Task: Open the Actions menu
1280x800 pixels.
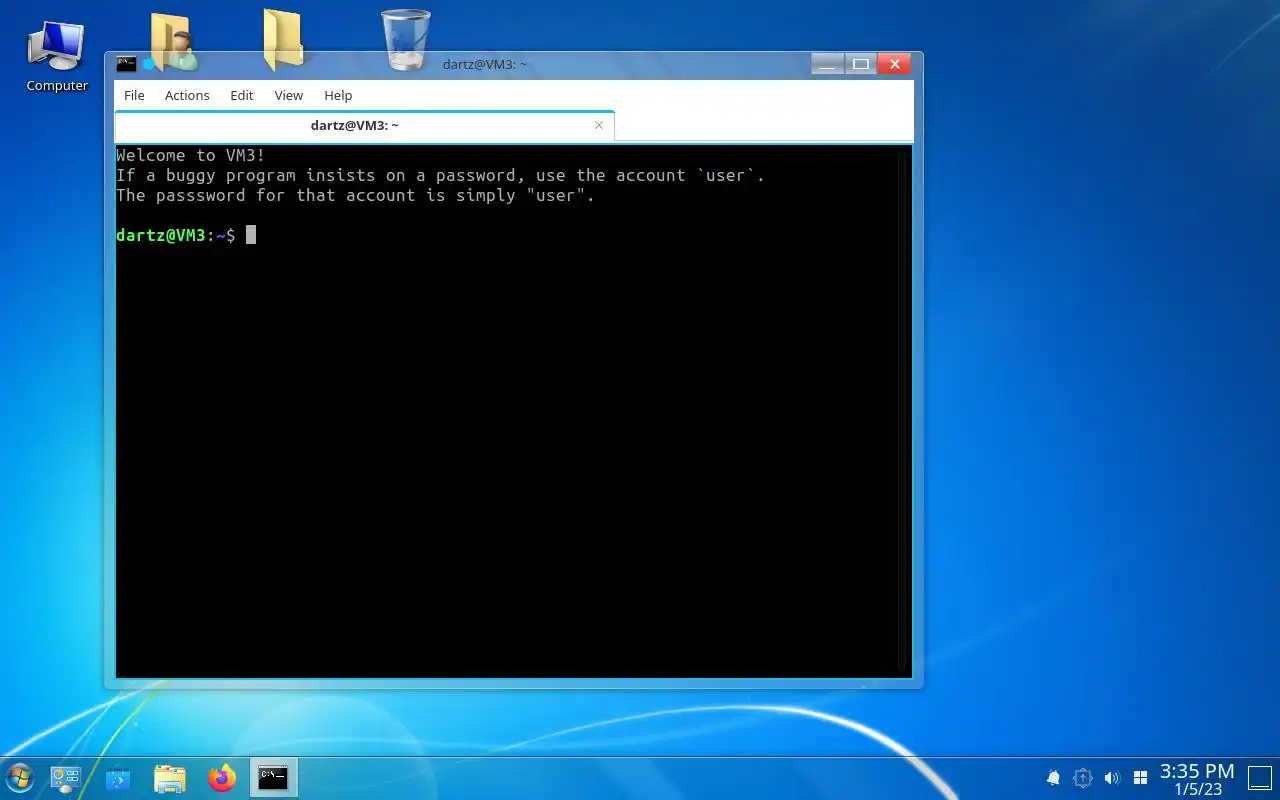Action: 187,95
